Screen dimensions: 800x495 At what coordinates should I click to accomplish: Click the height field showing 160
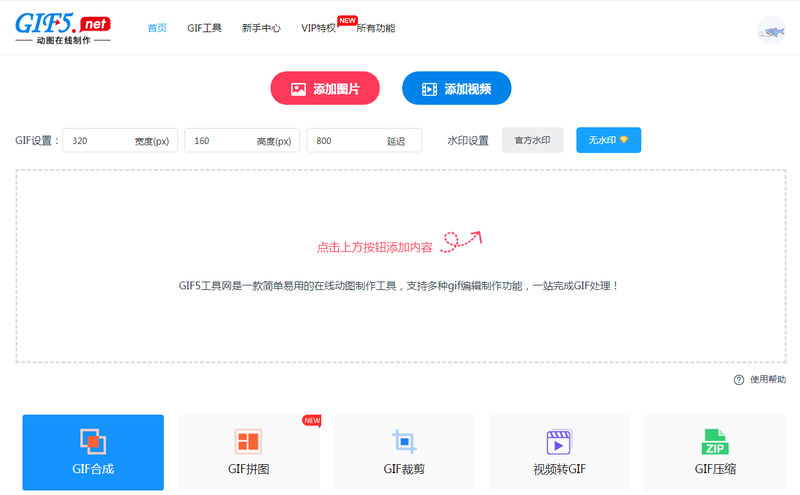point(242,140)
